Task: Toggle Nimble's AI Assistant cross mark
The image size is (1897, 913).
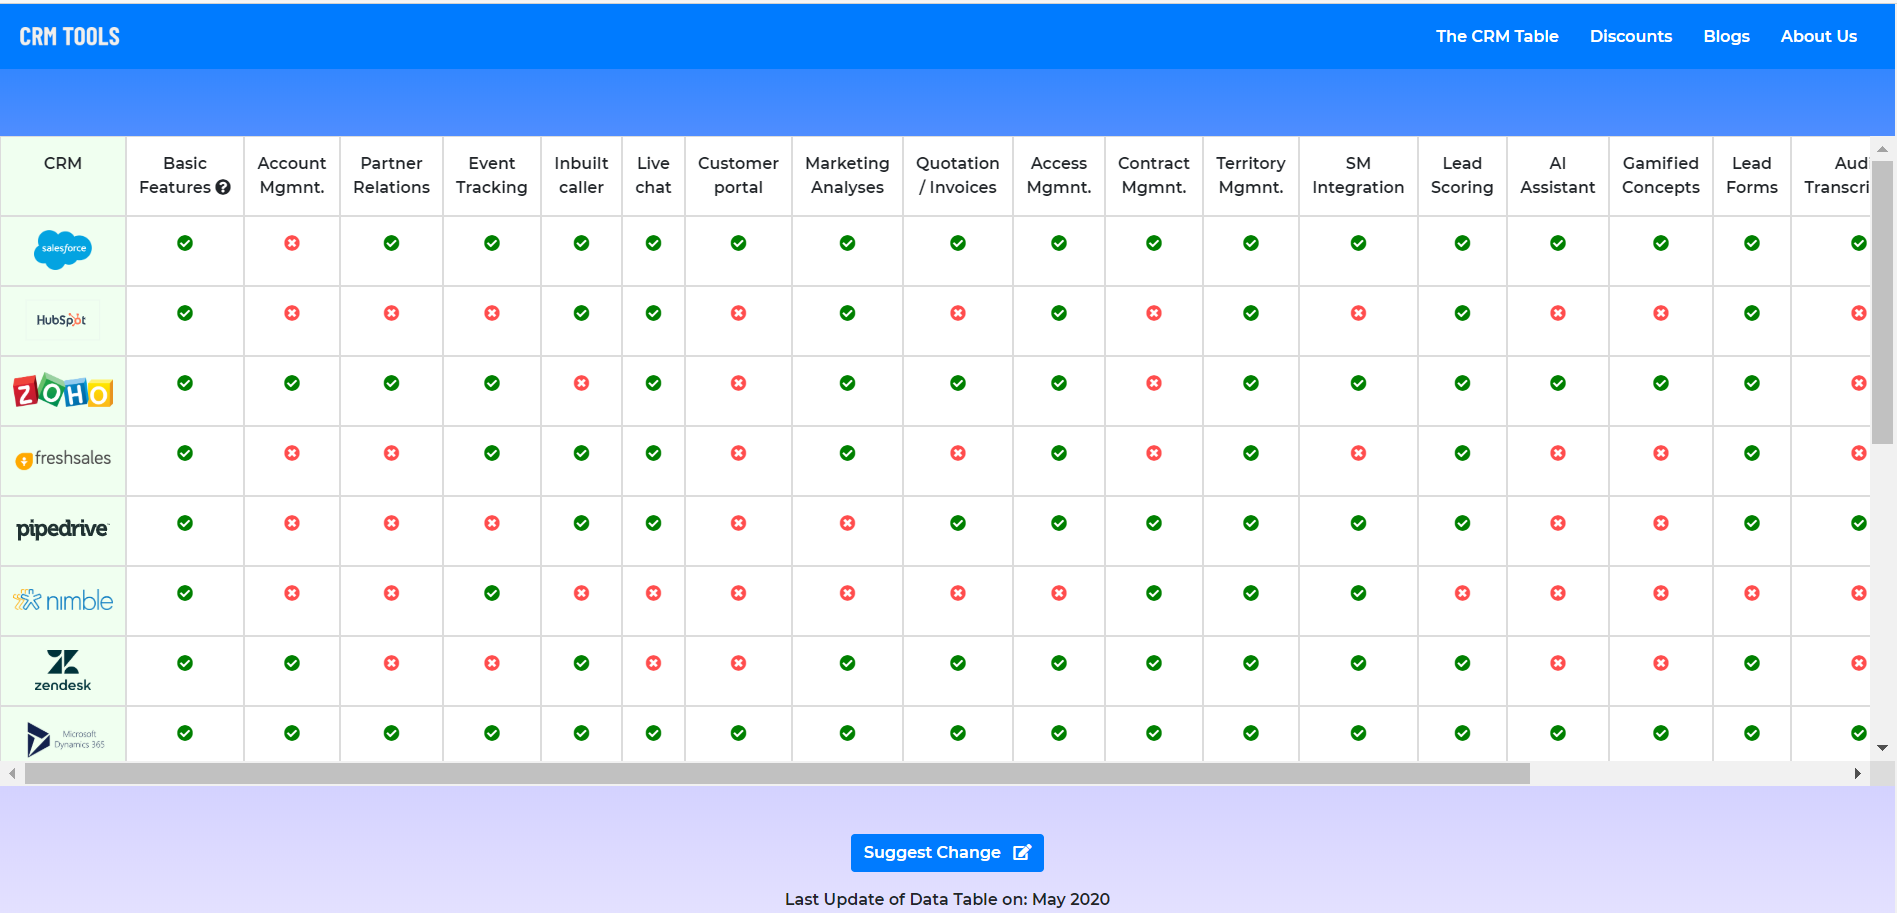Action: 1557,592
